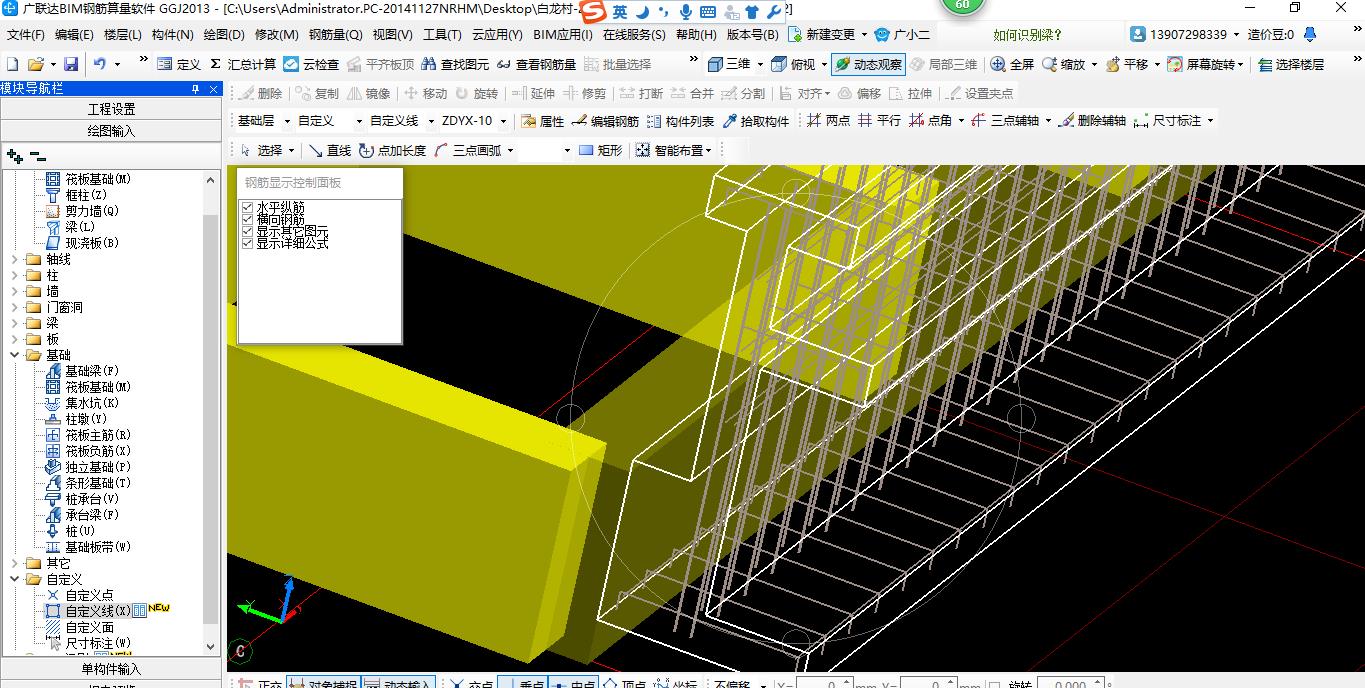Click 新建变更 new change button
The width and height of the screenshot is (1365, 688).
827,34
